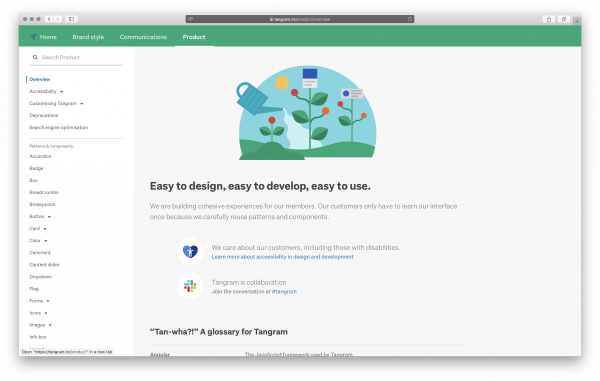Viewport: 600px width, 381px height.
Task: Open the Flag component page
Action: 34,289
